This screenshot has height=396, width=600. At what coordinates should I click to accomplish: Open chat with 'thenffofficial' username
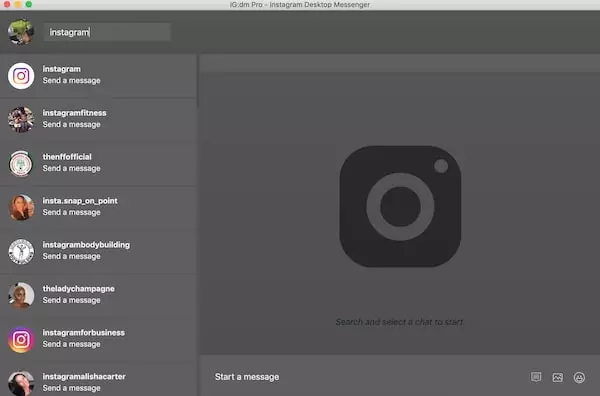(67, 157)
